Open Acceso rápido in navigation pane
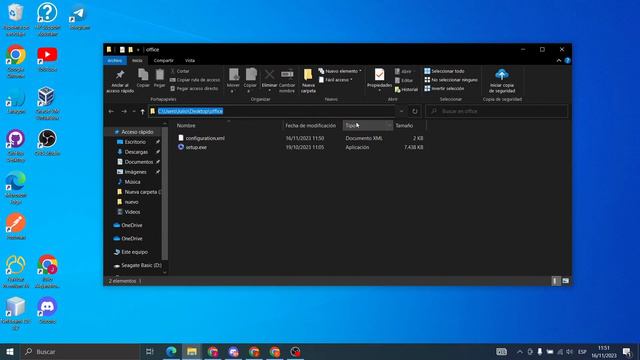Screen dimensions: 640x360 (x=137, y=132)
